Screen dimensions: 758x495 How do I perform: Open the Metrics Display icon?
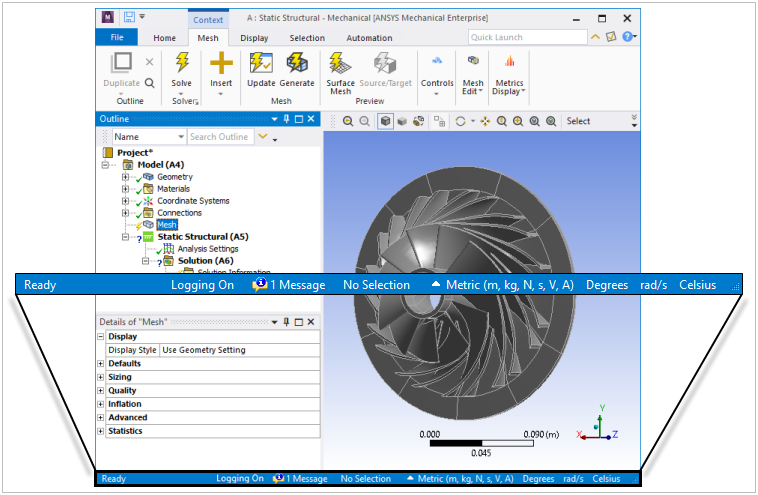pos(508,63)
